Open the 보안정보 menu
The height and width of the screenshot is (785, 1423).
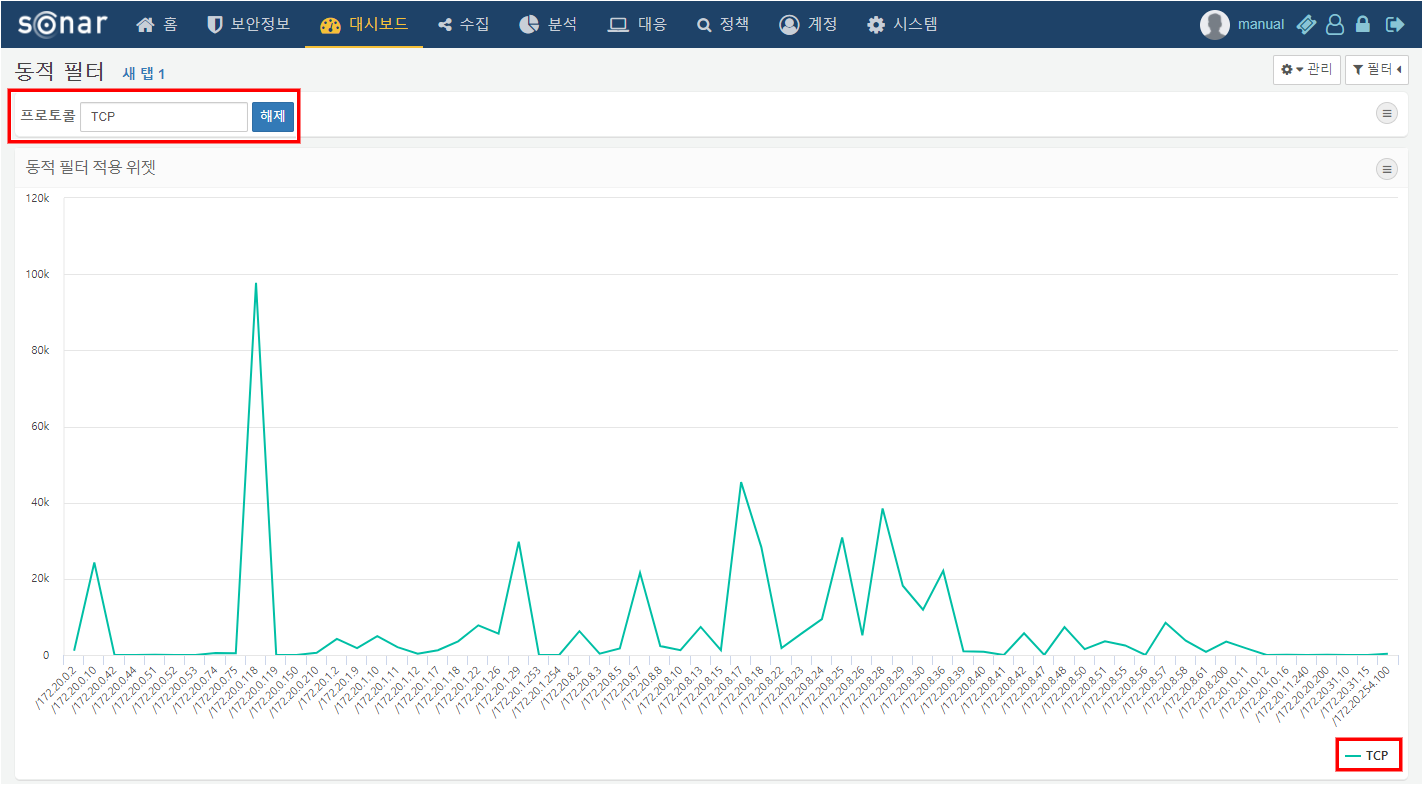click(248, 24)
